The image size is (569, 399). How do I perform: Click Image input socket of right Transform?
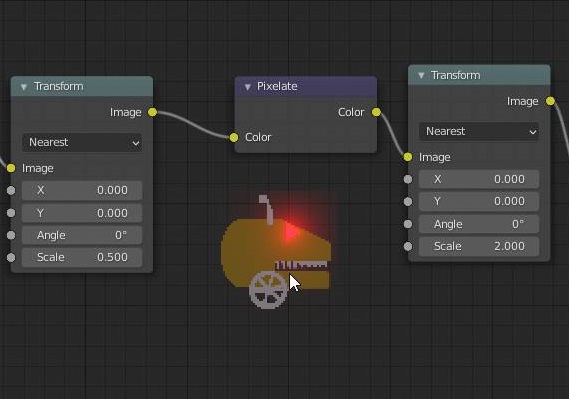point(408,157)
